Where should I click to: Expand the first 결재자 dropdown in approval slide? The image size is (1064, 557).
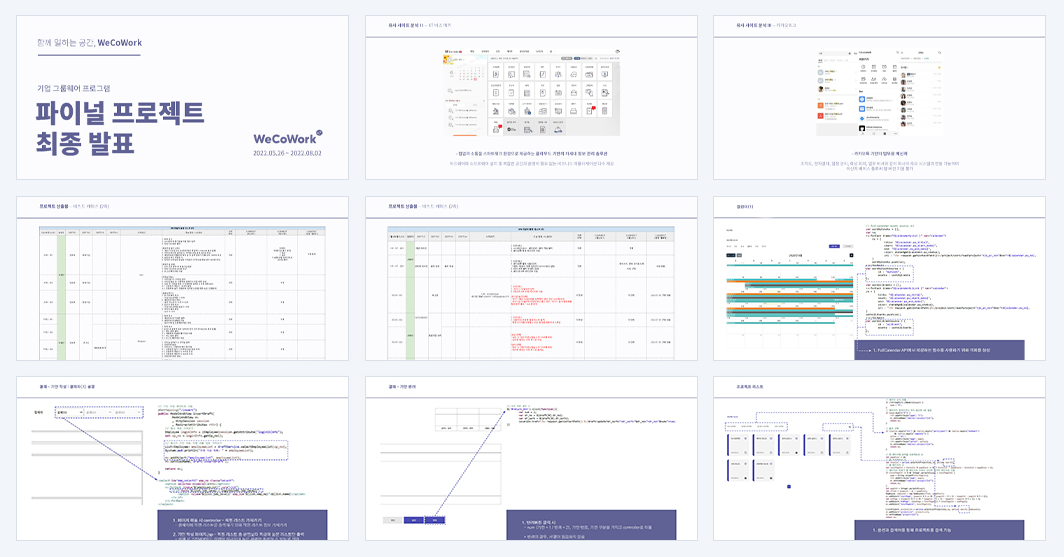[69, 412]
